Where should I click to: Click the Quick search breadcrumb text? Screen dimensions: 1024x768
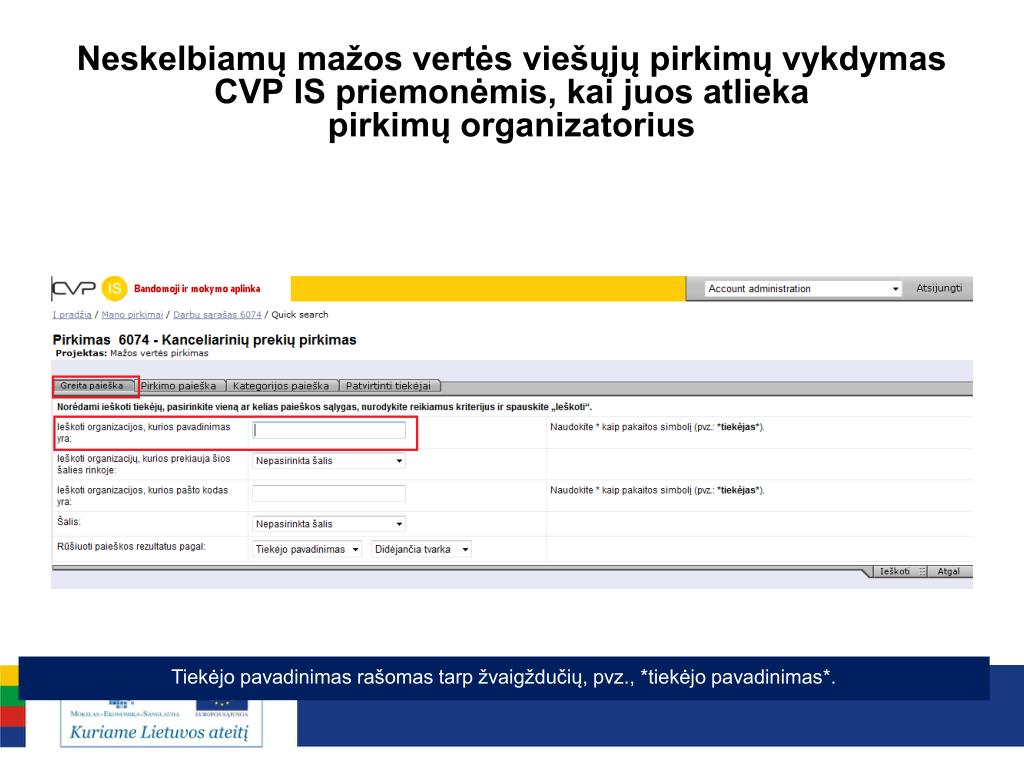click(300, 315)
